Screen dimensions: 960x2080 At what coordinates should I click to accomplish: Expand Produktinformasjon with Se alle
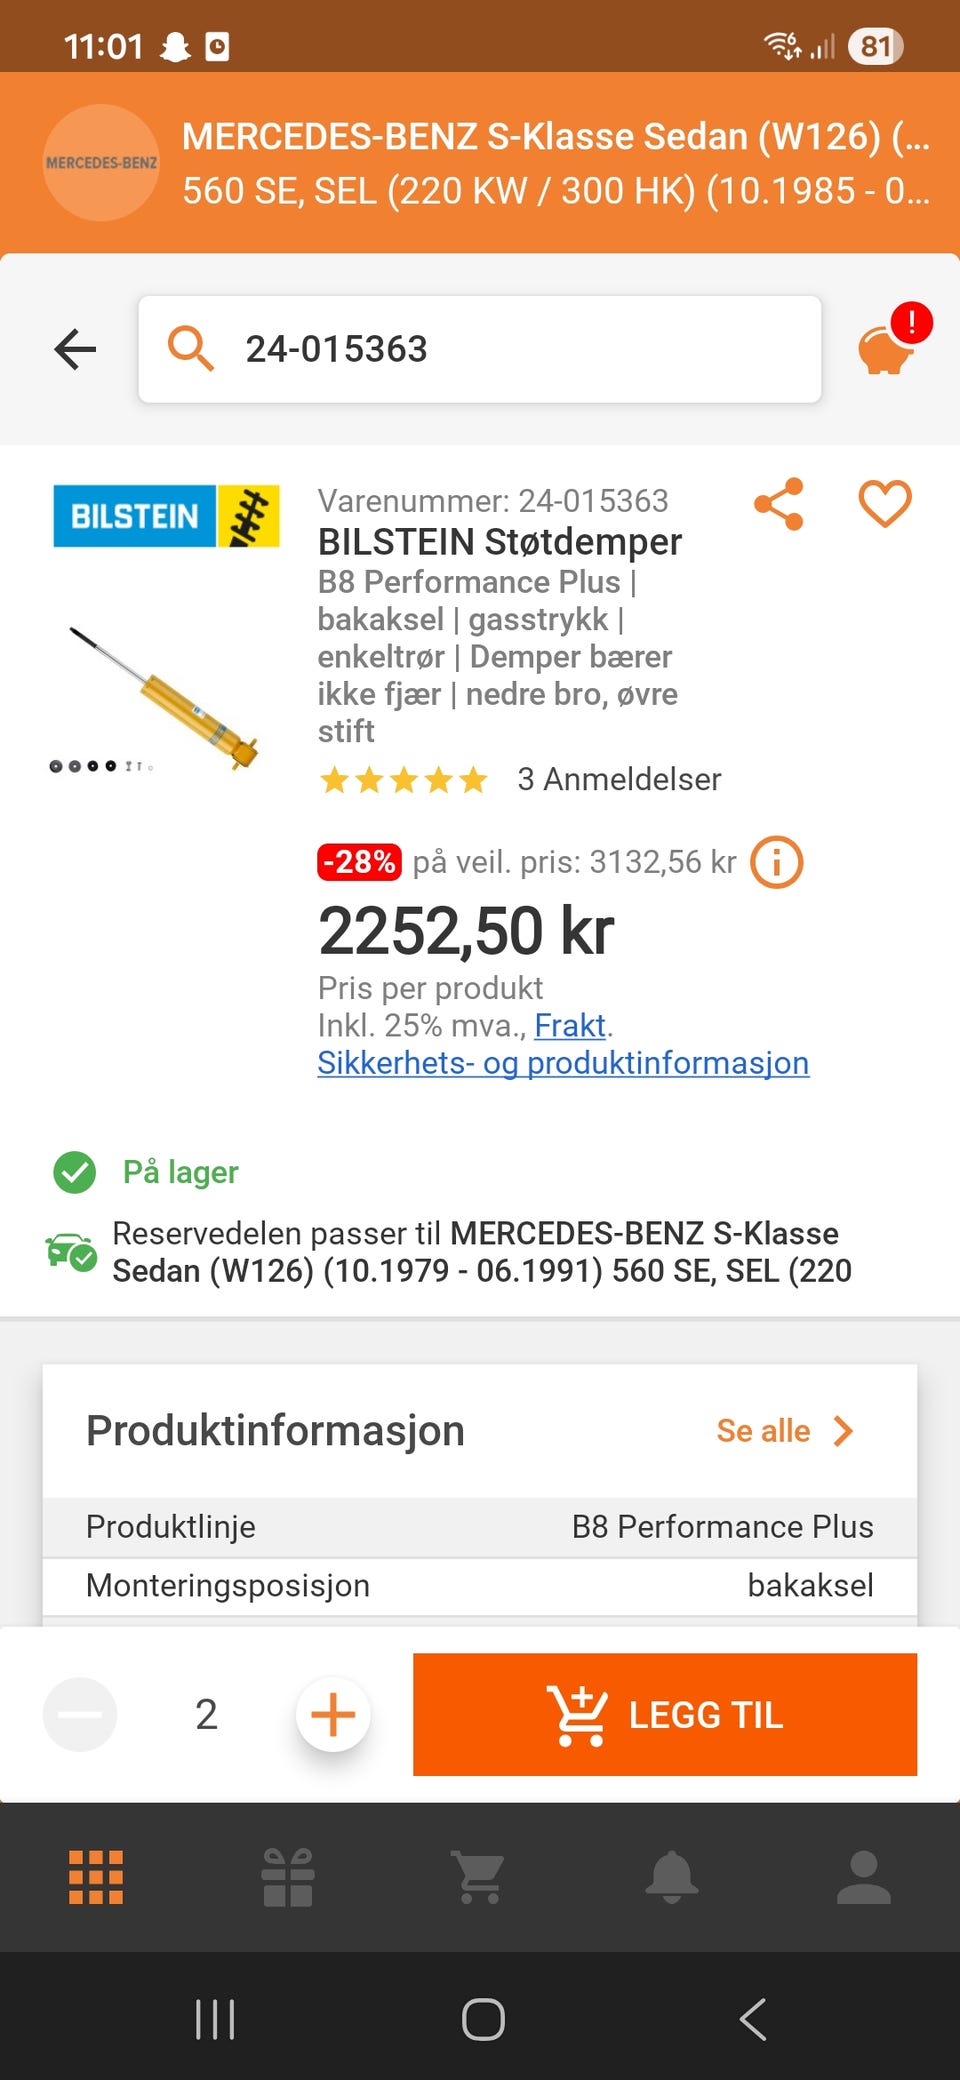point(785,1431)
